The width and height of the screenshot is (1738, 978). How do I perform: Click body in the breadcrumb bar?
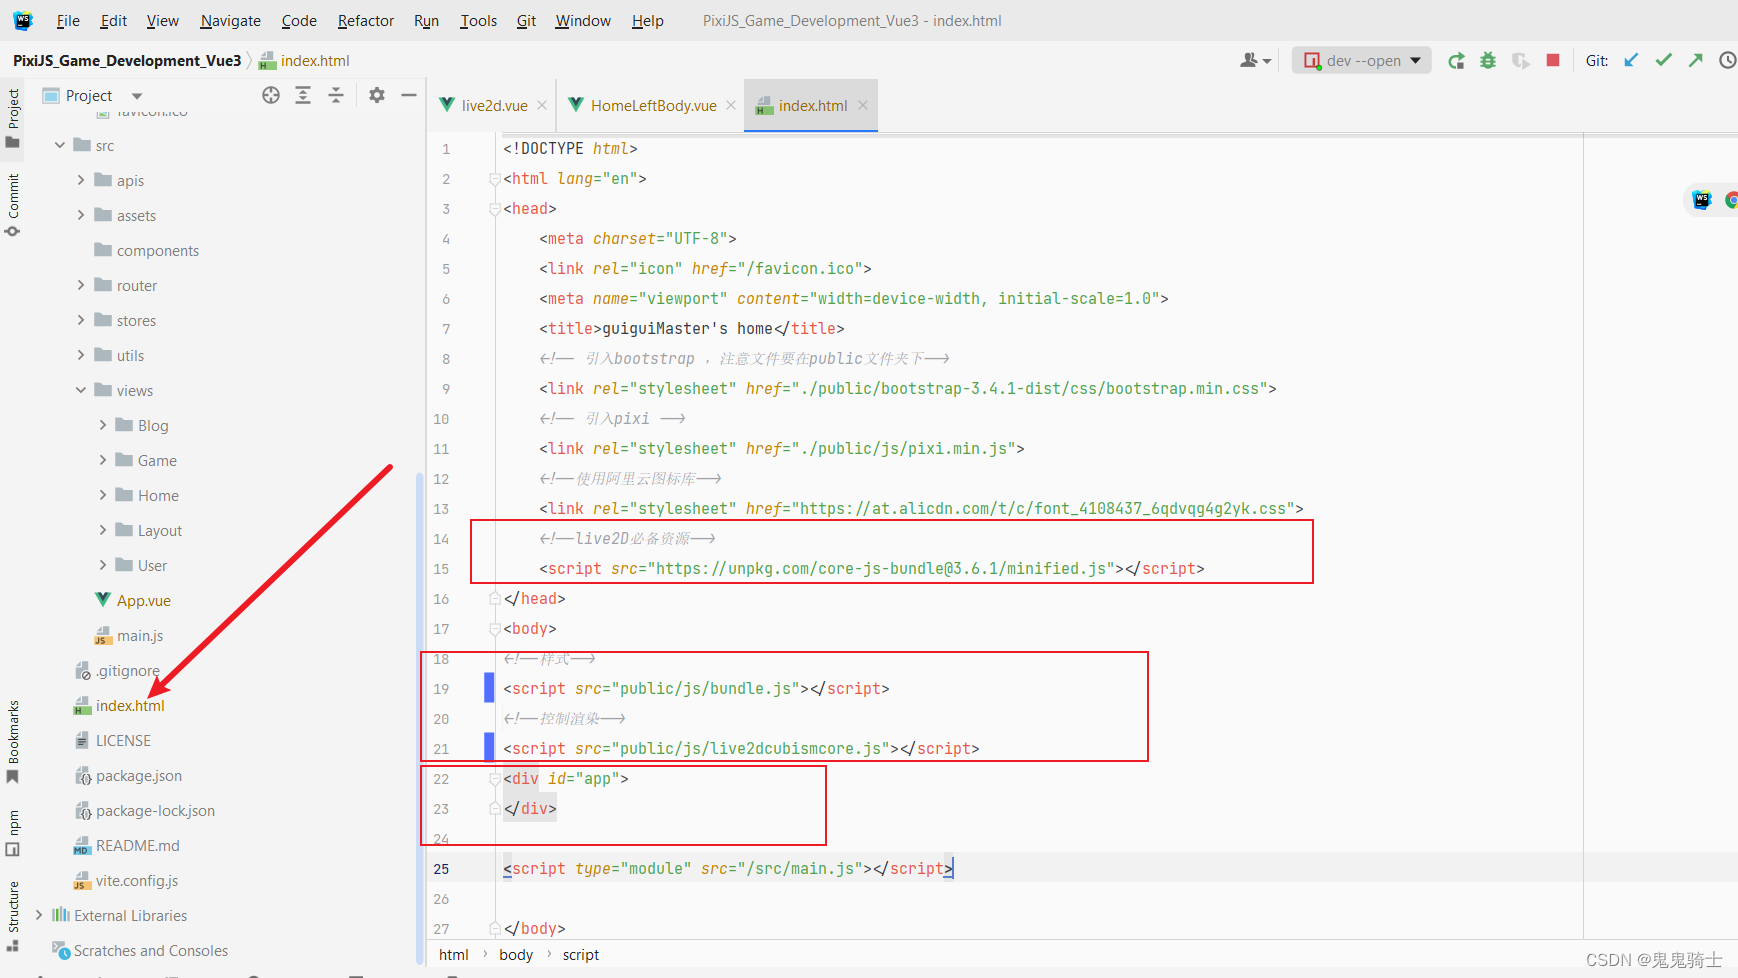516,955
